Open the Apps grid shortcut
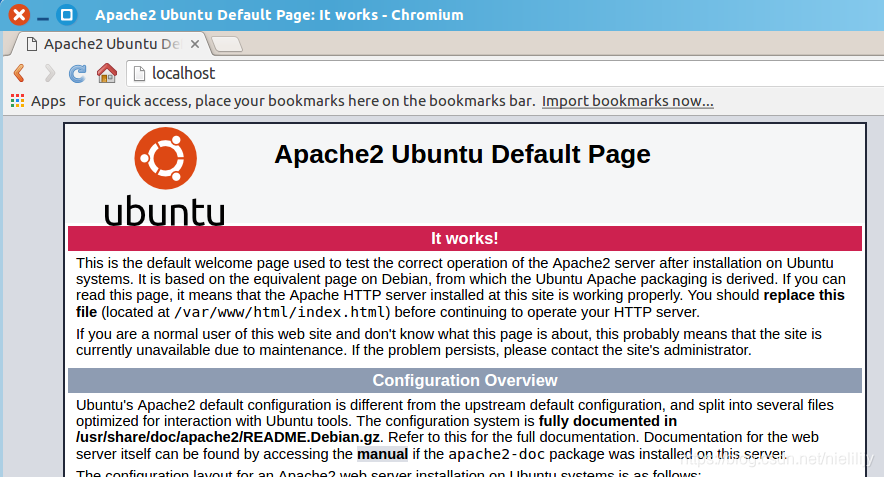The image size is (884, 477). coord(38,101)
